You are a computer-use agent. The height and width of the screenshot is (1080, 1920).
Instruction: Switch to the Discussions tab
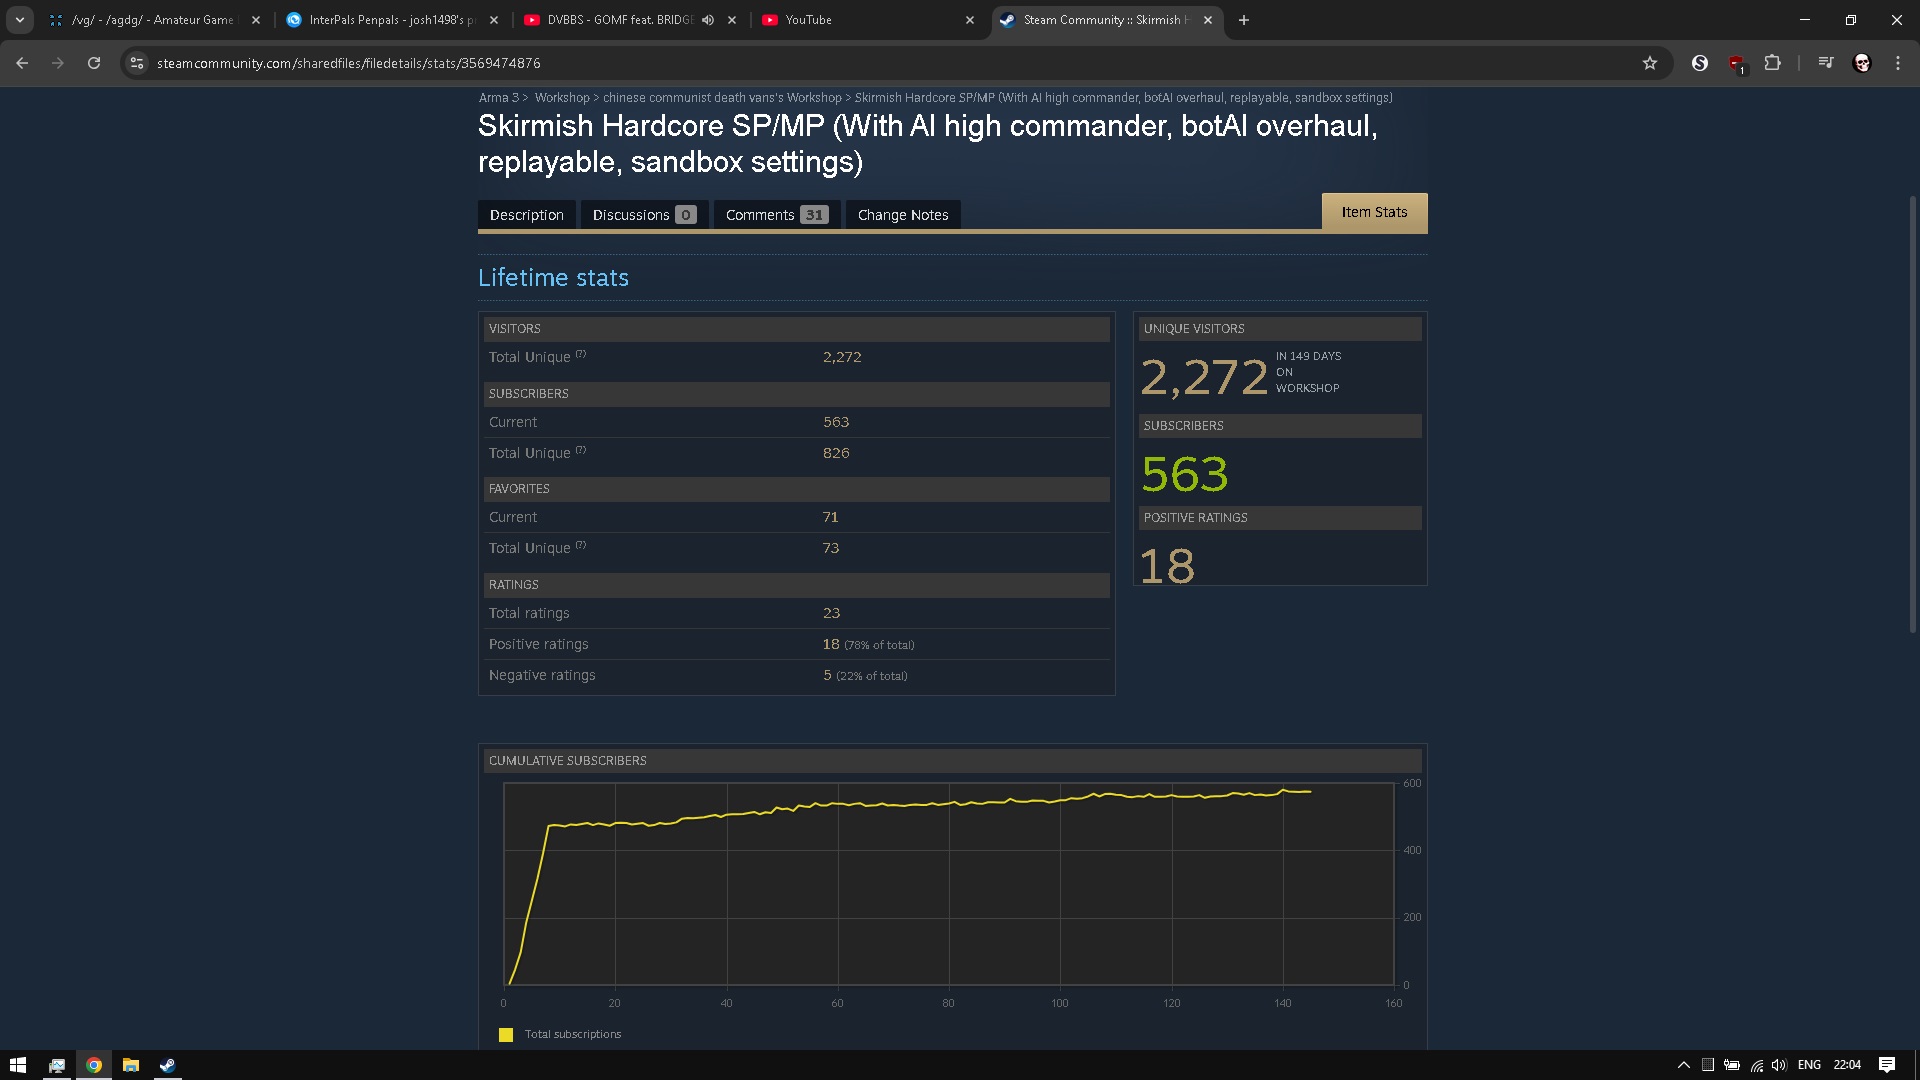(x=643, y=215)
